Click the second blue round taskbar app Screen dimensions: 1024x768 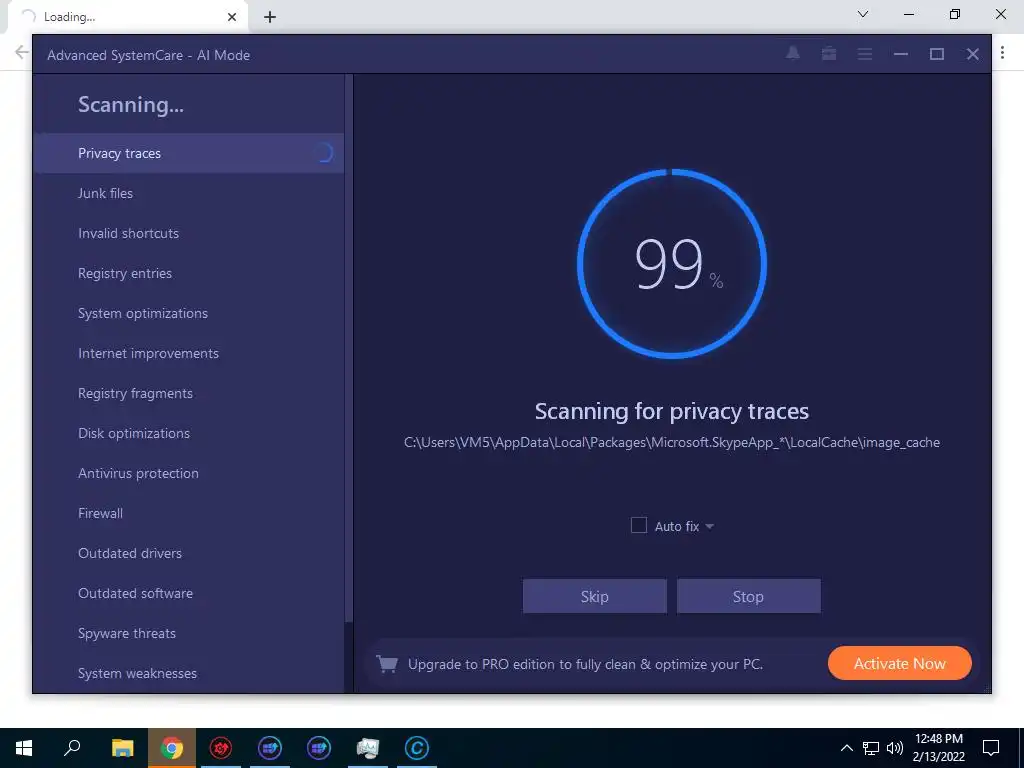319,748
